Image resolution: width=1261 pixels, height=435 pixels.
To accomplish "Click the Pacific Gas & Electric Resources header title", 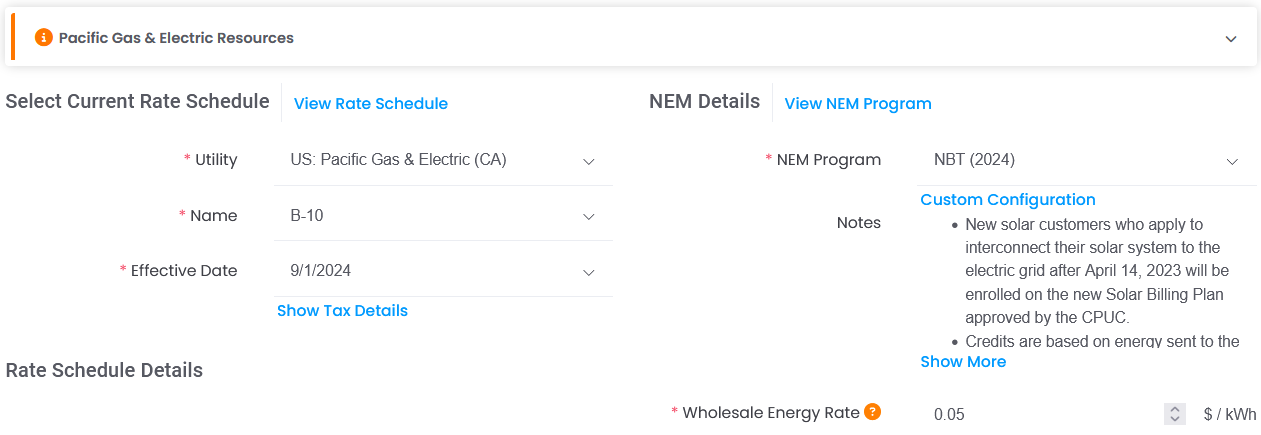I will pos(176,38).
